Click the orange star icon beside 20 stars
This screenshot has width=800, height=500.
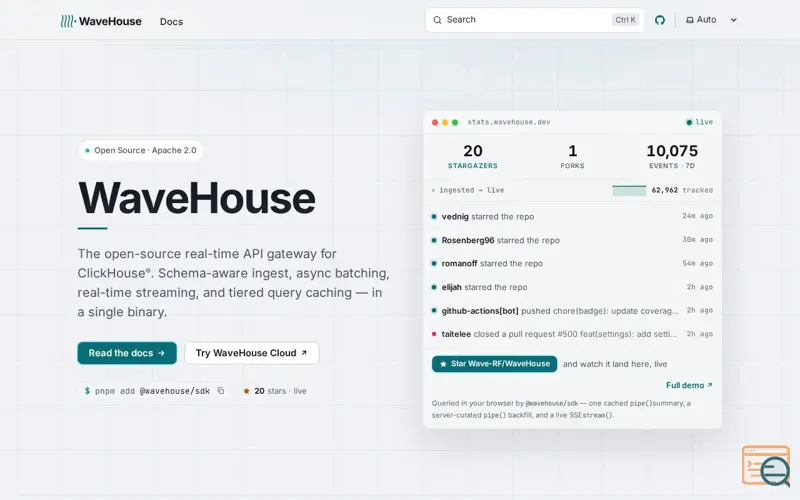[246, 391]
